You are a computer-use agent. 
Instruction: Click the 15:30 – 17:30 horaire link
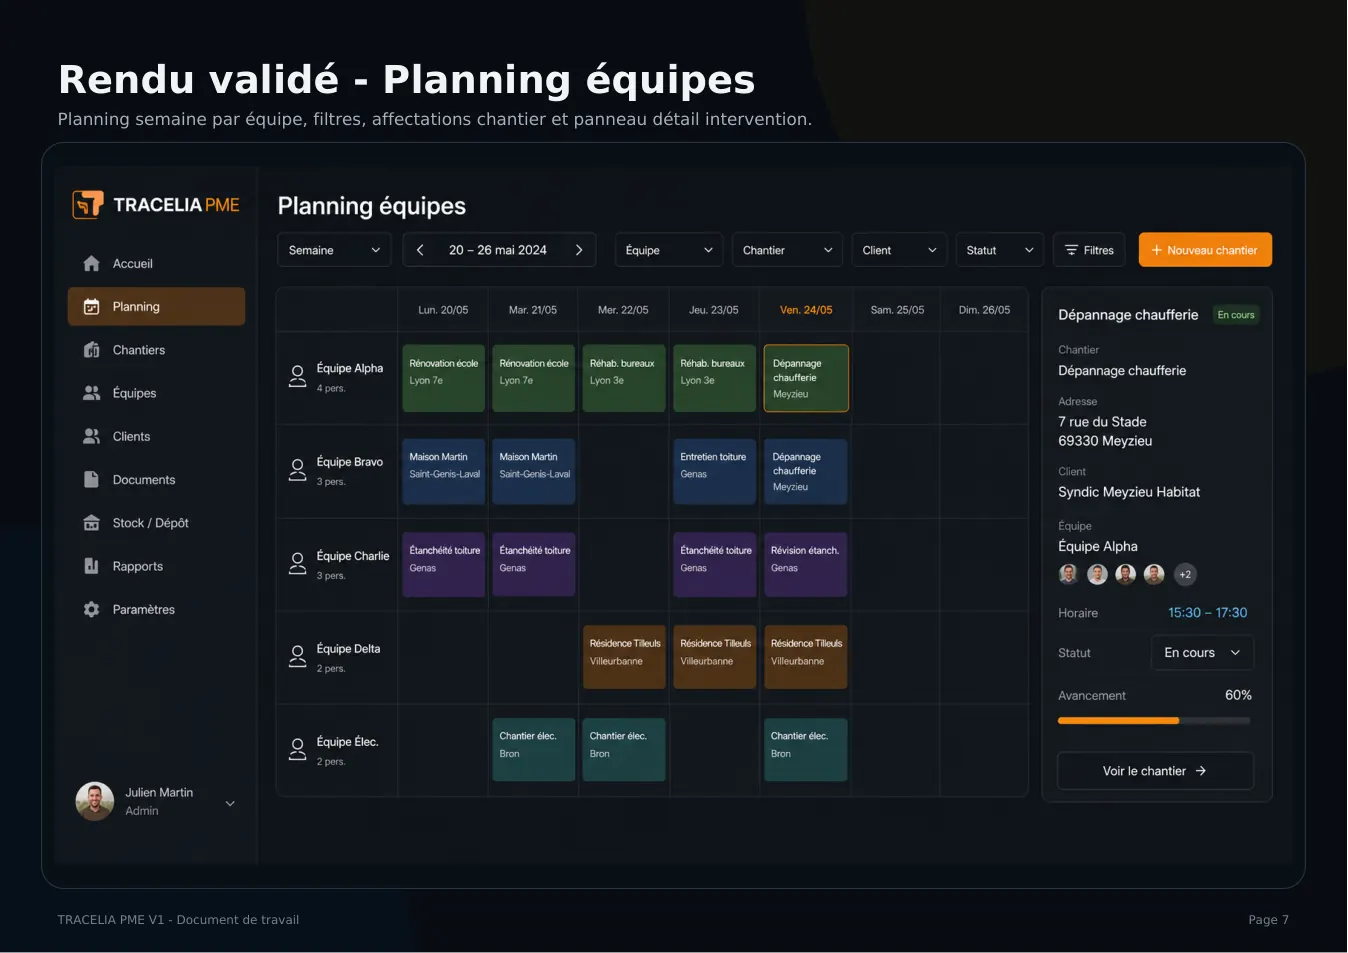(1208, 613)
